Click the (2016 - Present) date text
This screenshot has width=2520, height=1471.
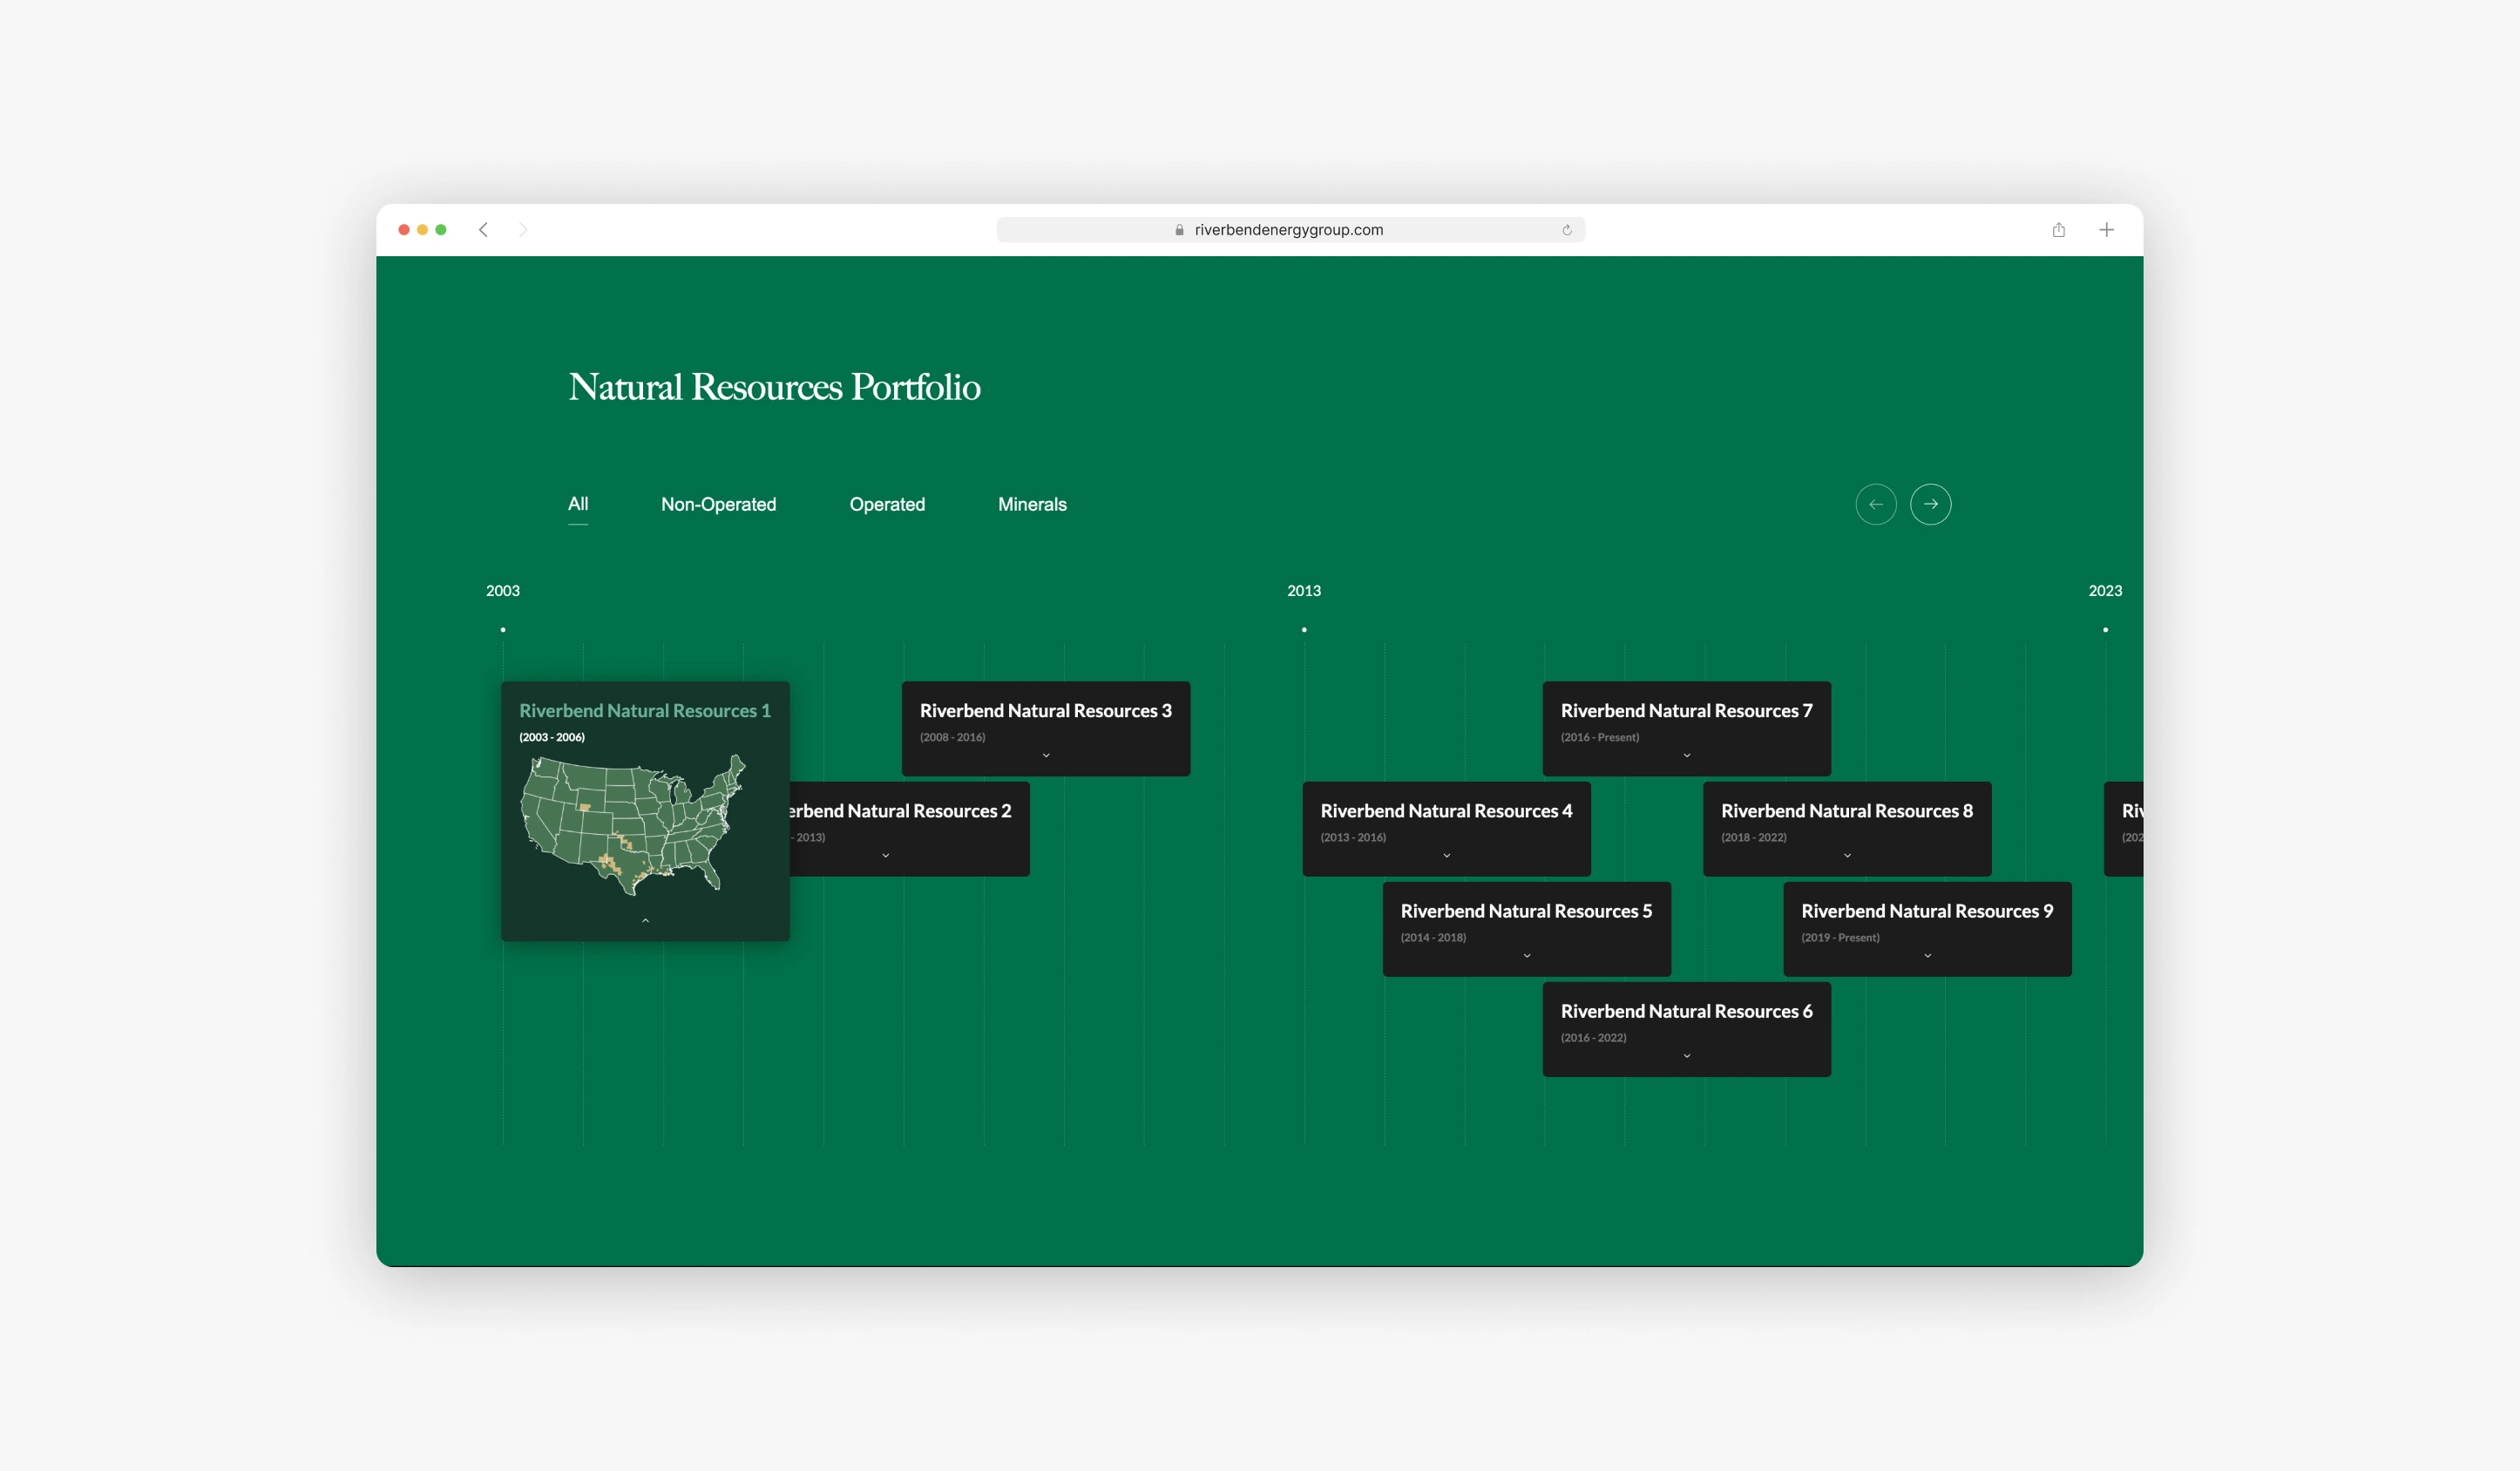(x=1600, y=738)
